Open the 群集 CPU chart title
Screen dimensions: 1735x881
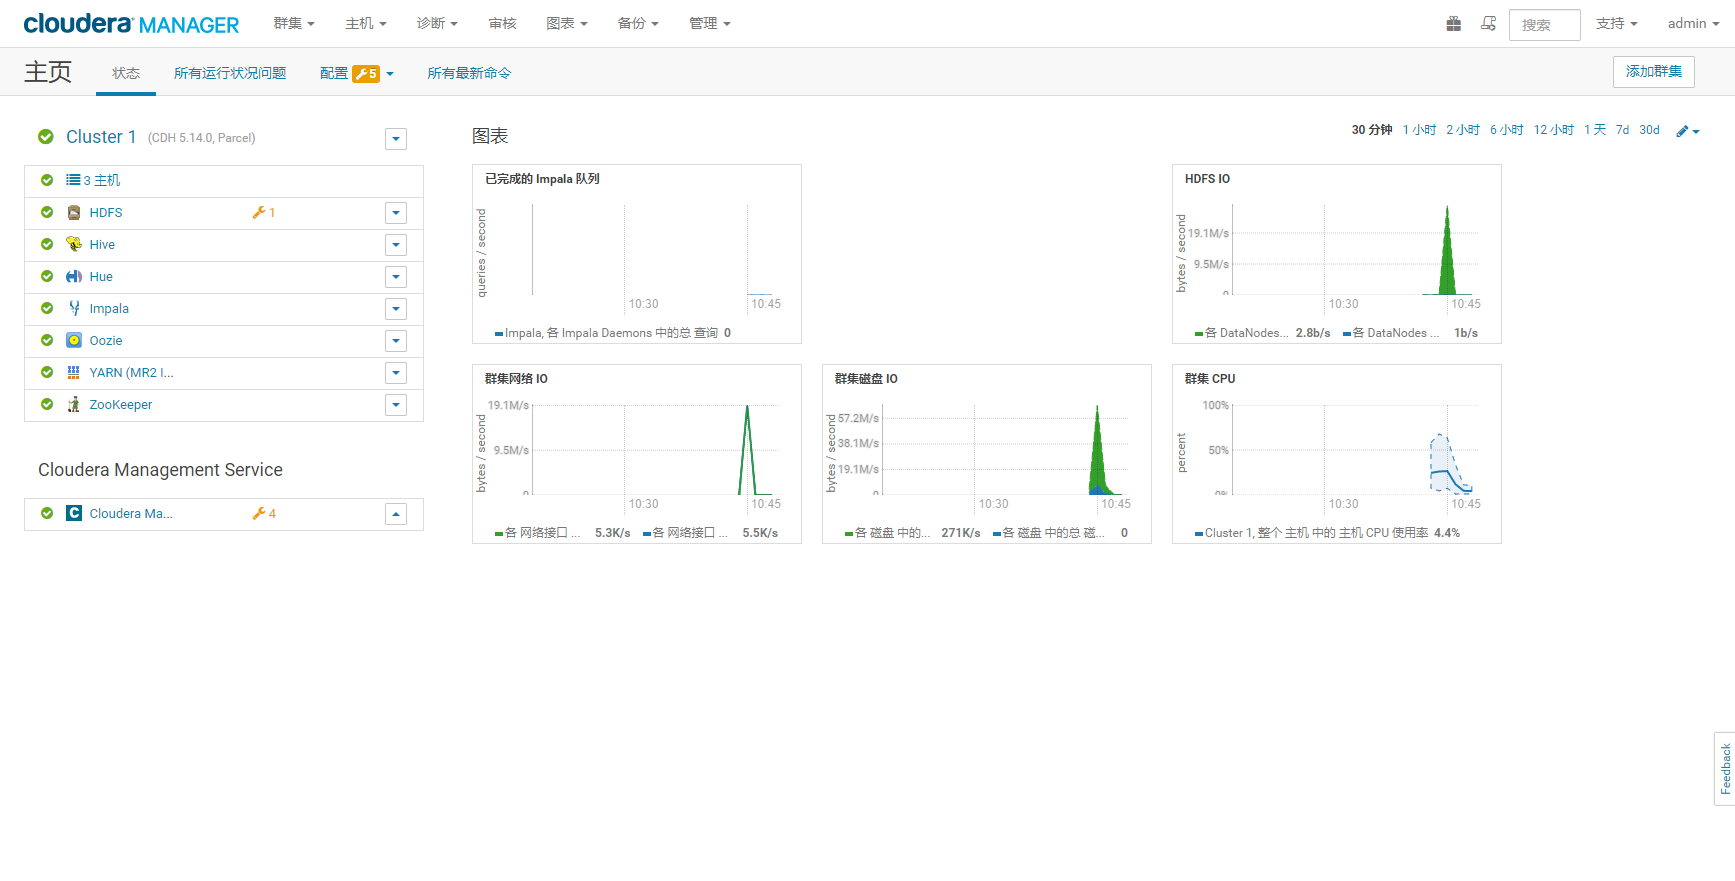[1210, 379]
